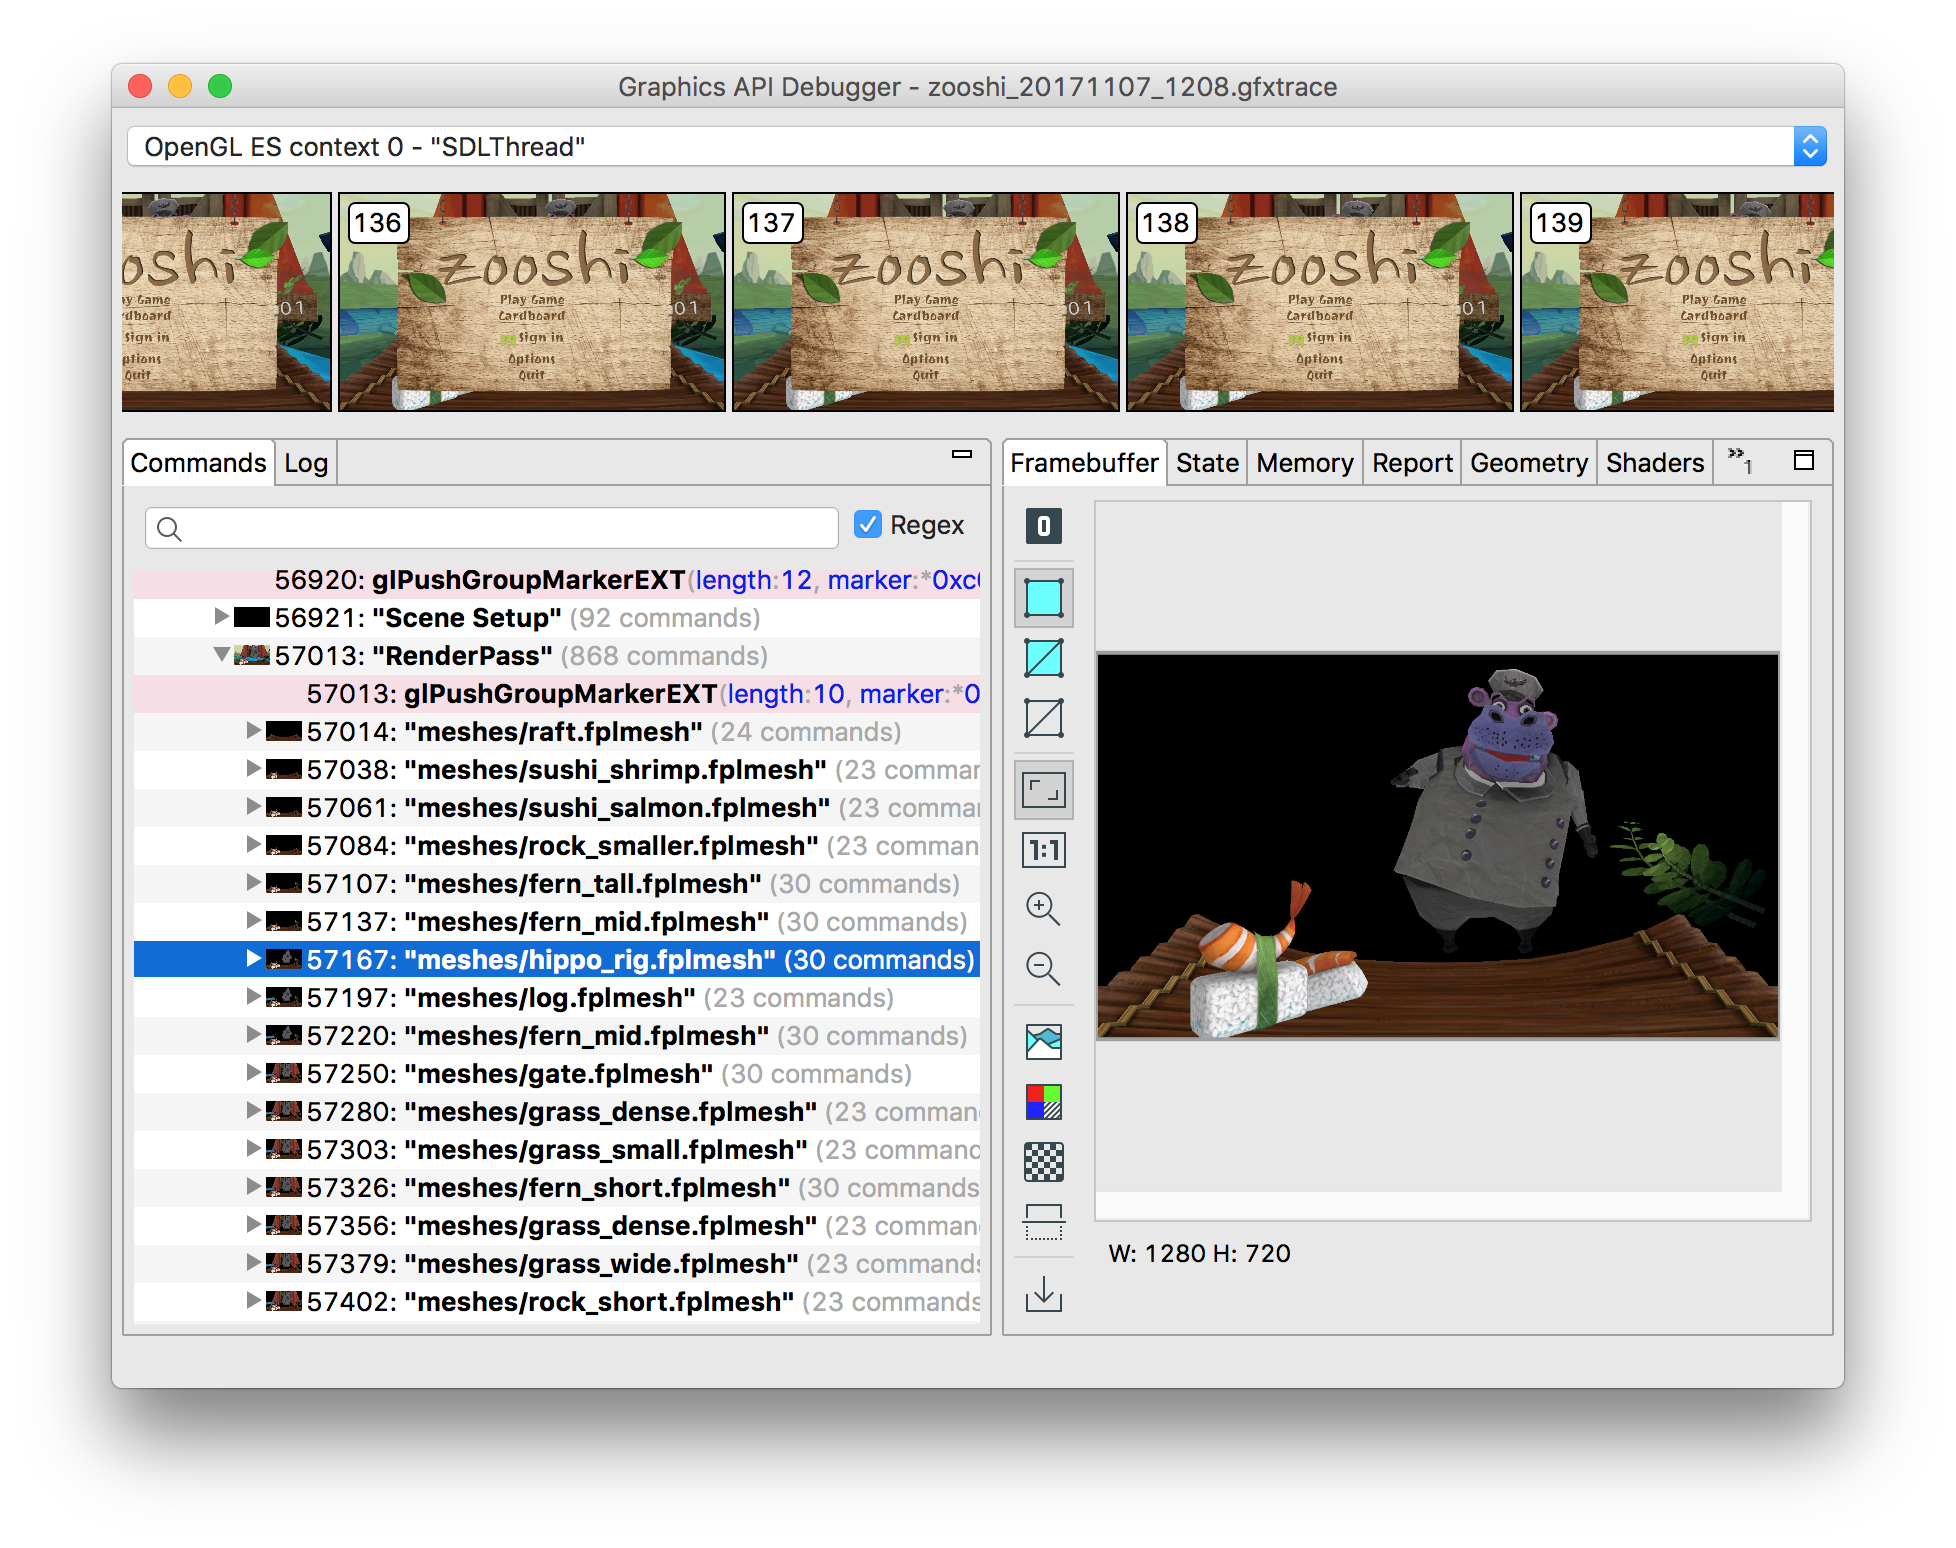Expand meshes/raft.fplmesh command group

click(253, 731)
